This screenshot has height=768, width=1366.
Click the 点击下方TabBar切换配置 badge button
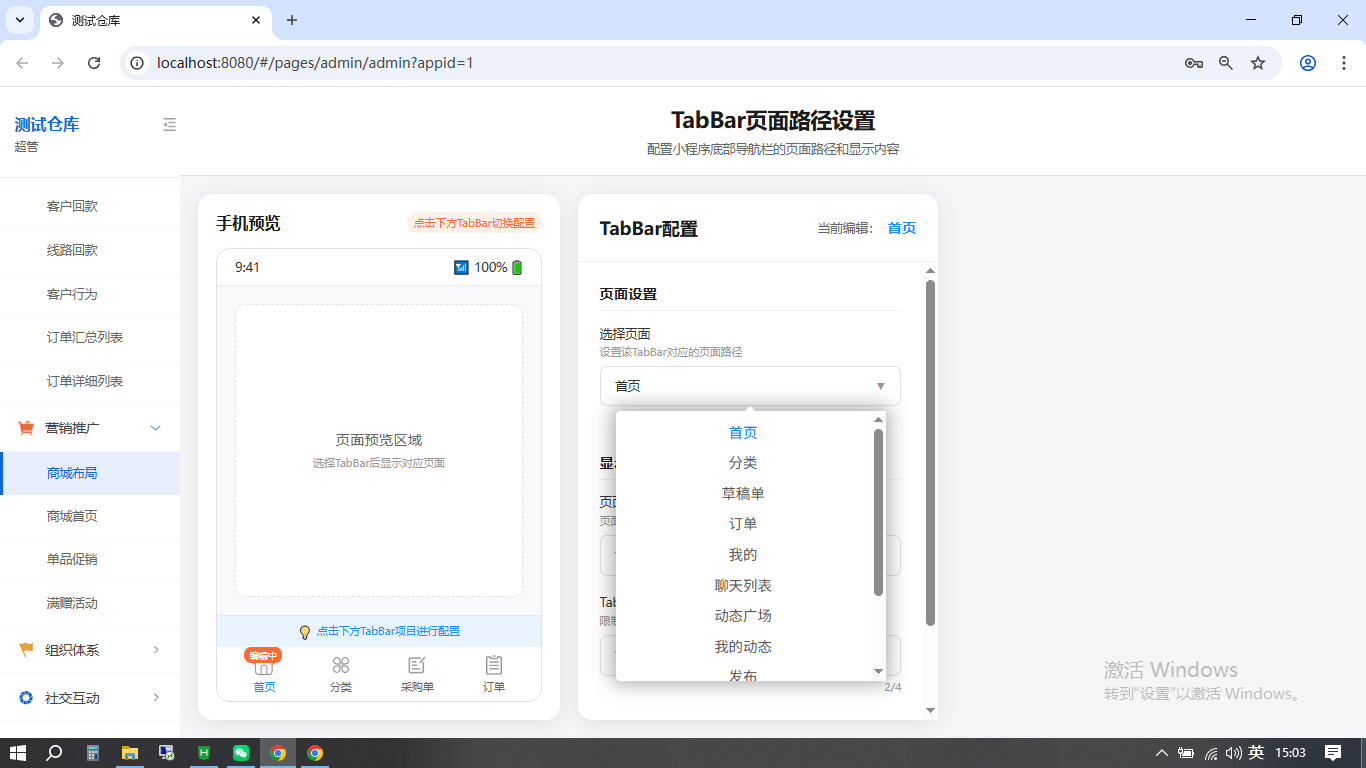(x=473, y=223)
